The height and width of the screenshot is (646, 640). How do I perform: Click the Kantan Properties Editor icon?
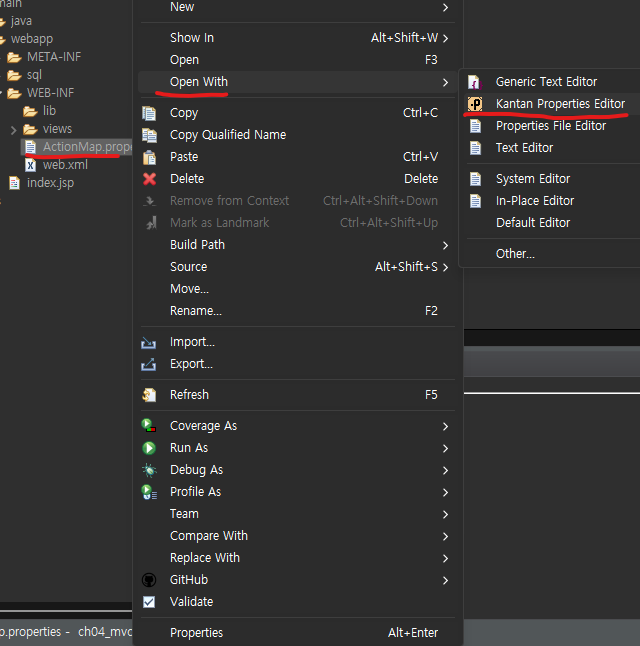(x=475, y=104)
